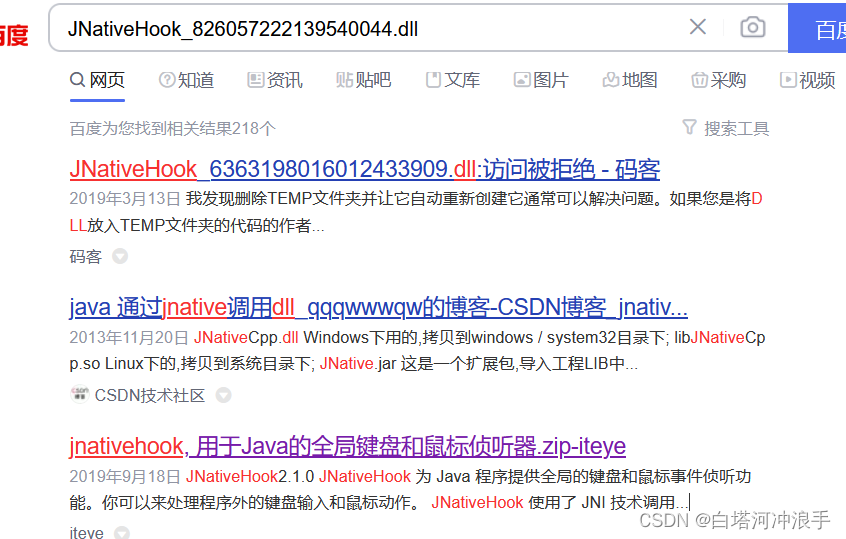Switch to the 知道 tab
846x539 pixels.
coord(186,80)
